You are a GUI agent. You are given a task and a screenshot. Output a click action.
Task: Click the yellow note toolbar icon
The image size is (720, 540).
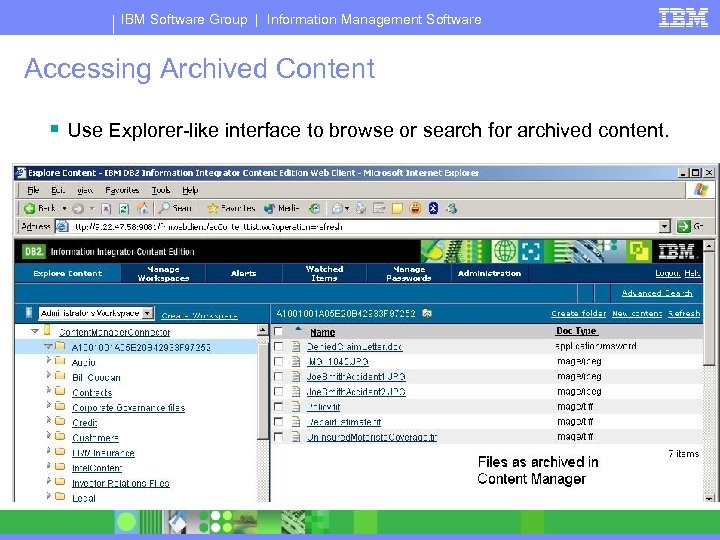(397, 209)
